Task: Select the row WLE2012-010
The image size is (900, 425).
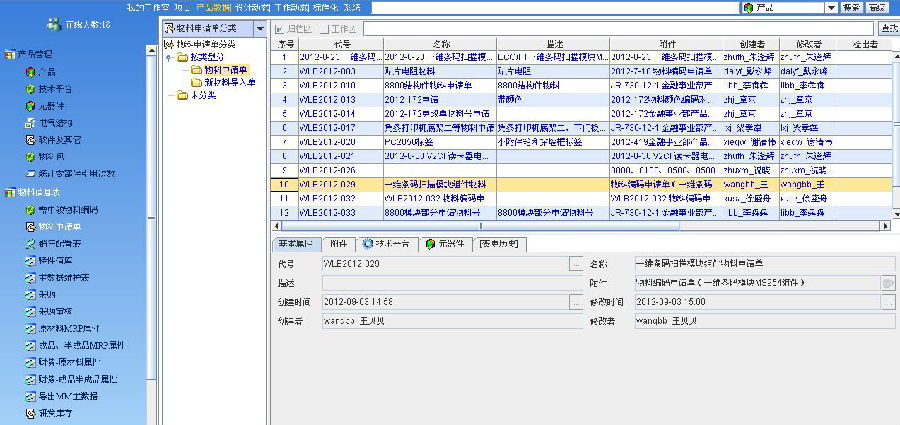Action: click(x=581, y=86)
